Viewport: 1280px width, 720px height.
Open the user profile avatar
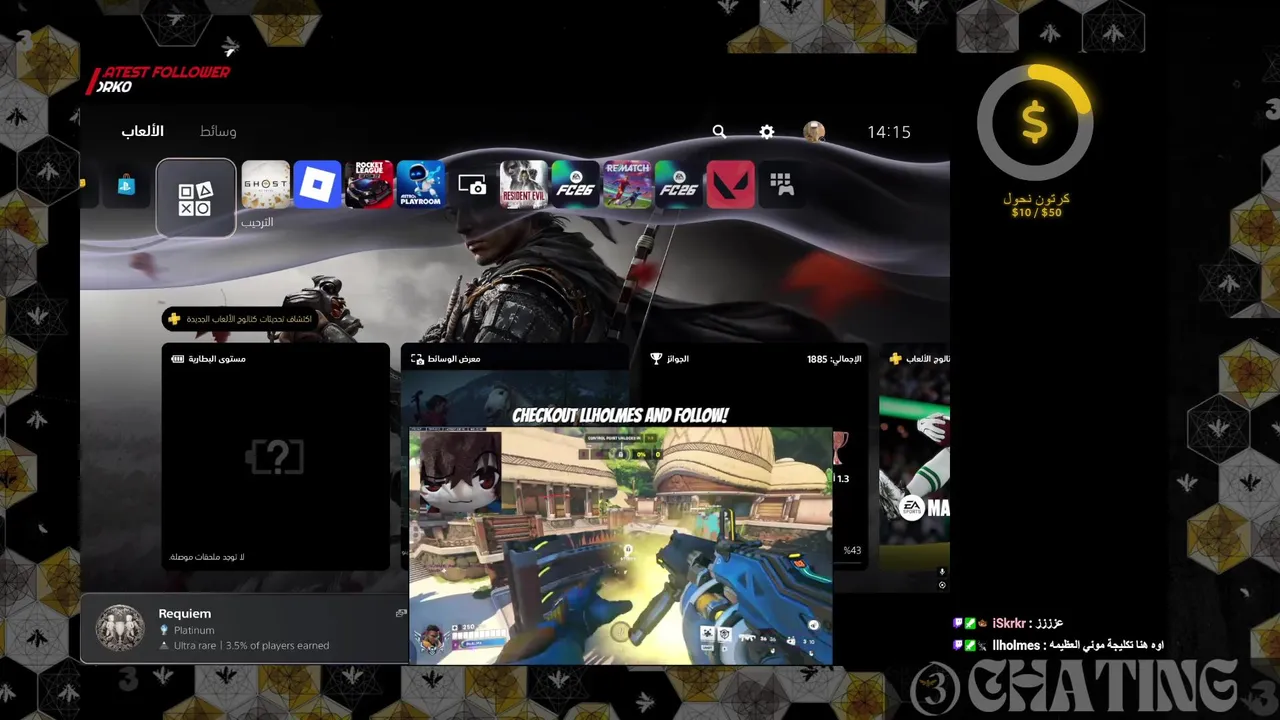[814, 131]
